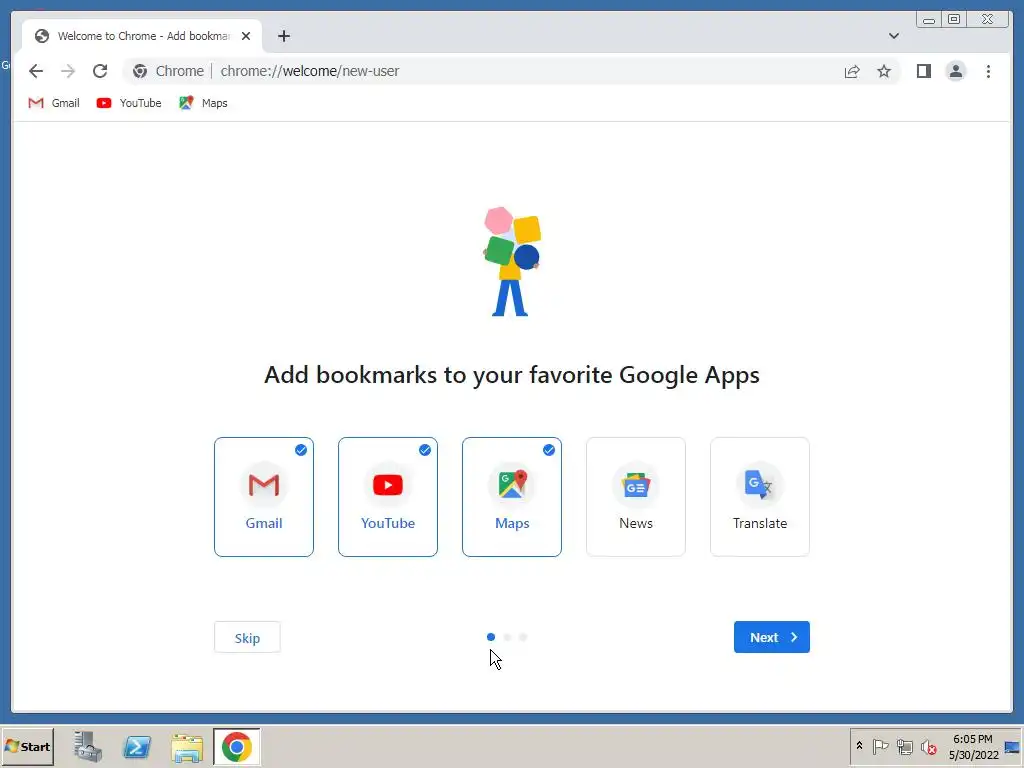Screen dimensions: 1024x768
Task: Expand the tab search chevron
Action: 893,36
